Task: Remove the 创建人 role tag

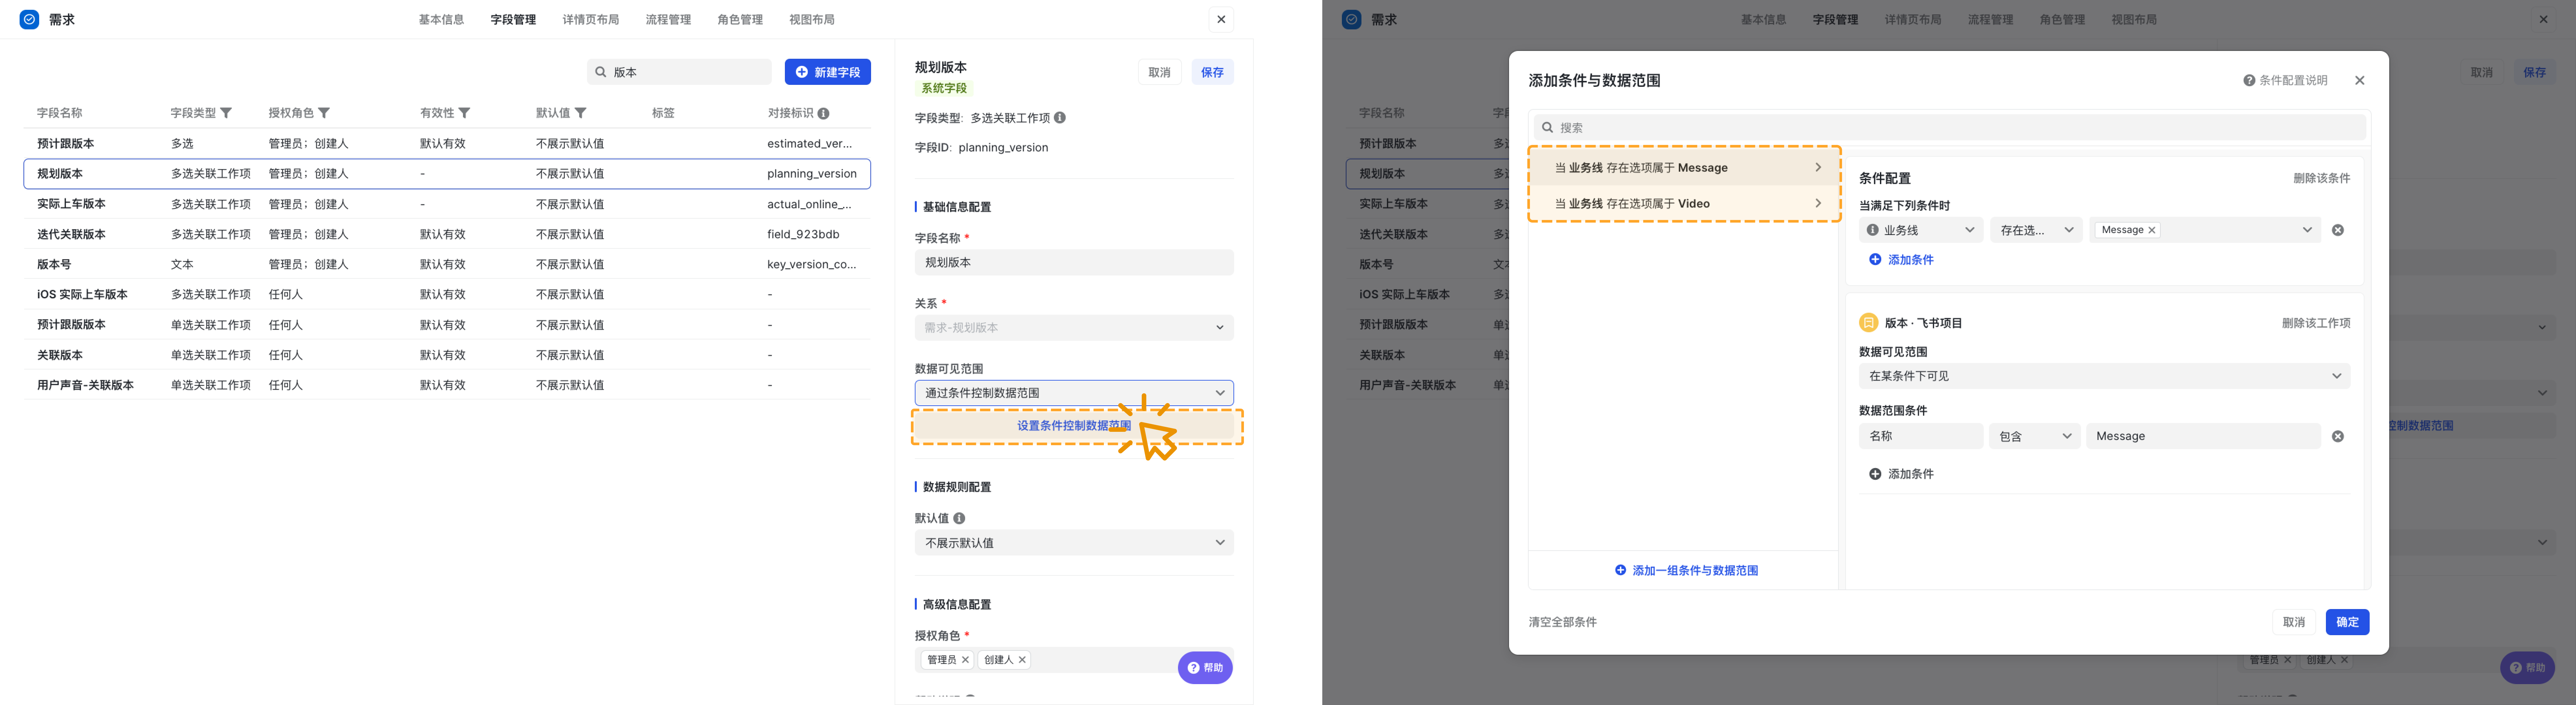Action: pyautogui.click(x=1022, y=660)
